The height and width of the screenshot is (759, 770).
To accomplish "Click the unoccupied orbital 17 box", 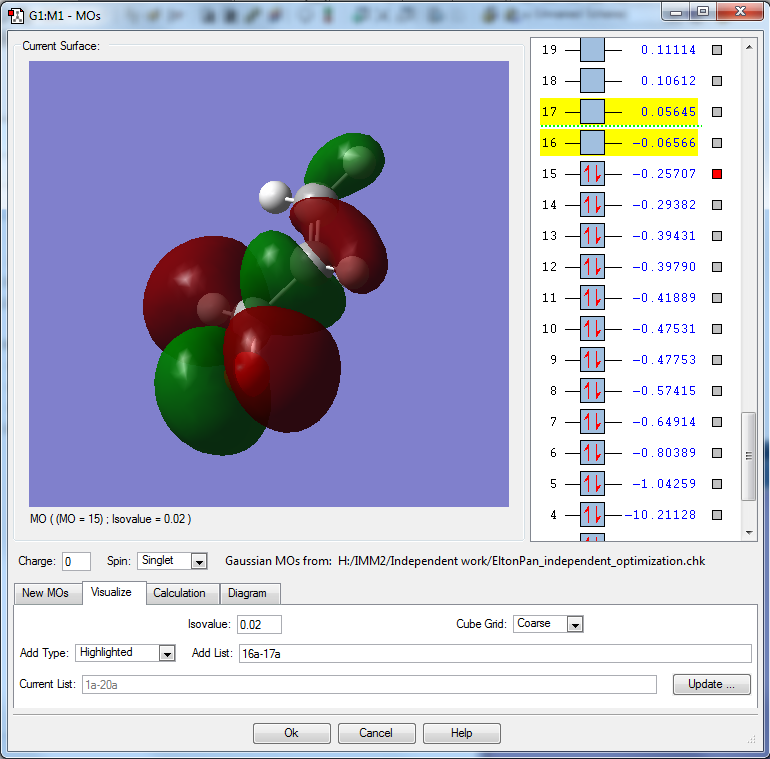I will click(592, 111).
